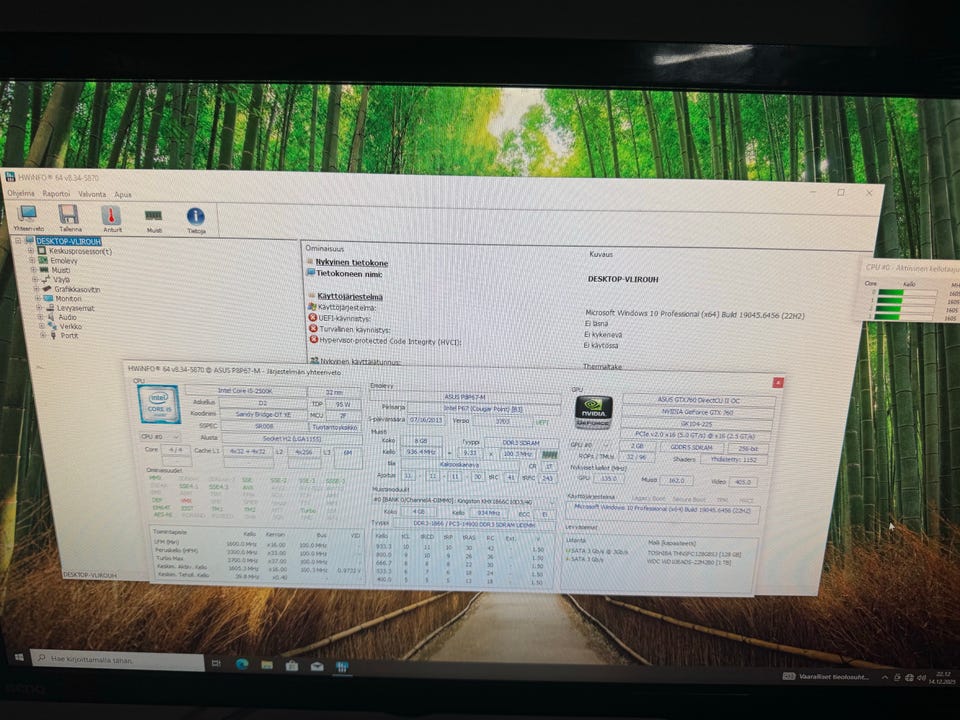Open the CPU #0 dropdown

coord(160,437)
